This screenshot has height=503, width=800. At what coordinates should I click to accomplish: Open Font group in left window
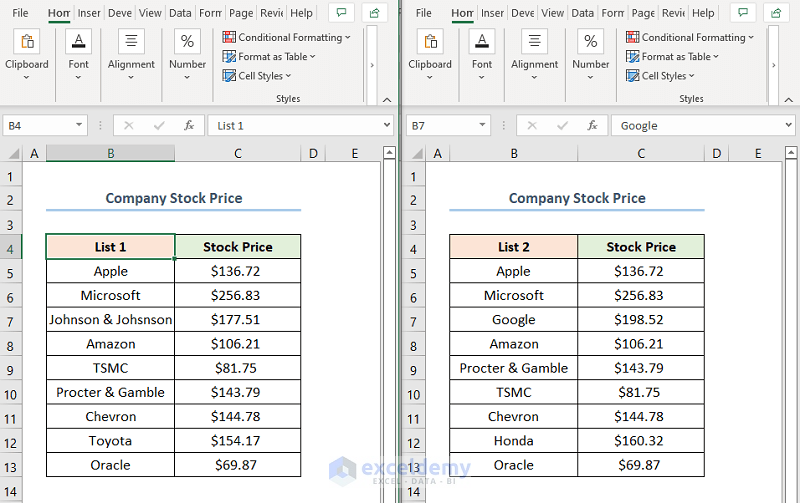[78, 56]
